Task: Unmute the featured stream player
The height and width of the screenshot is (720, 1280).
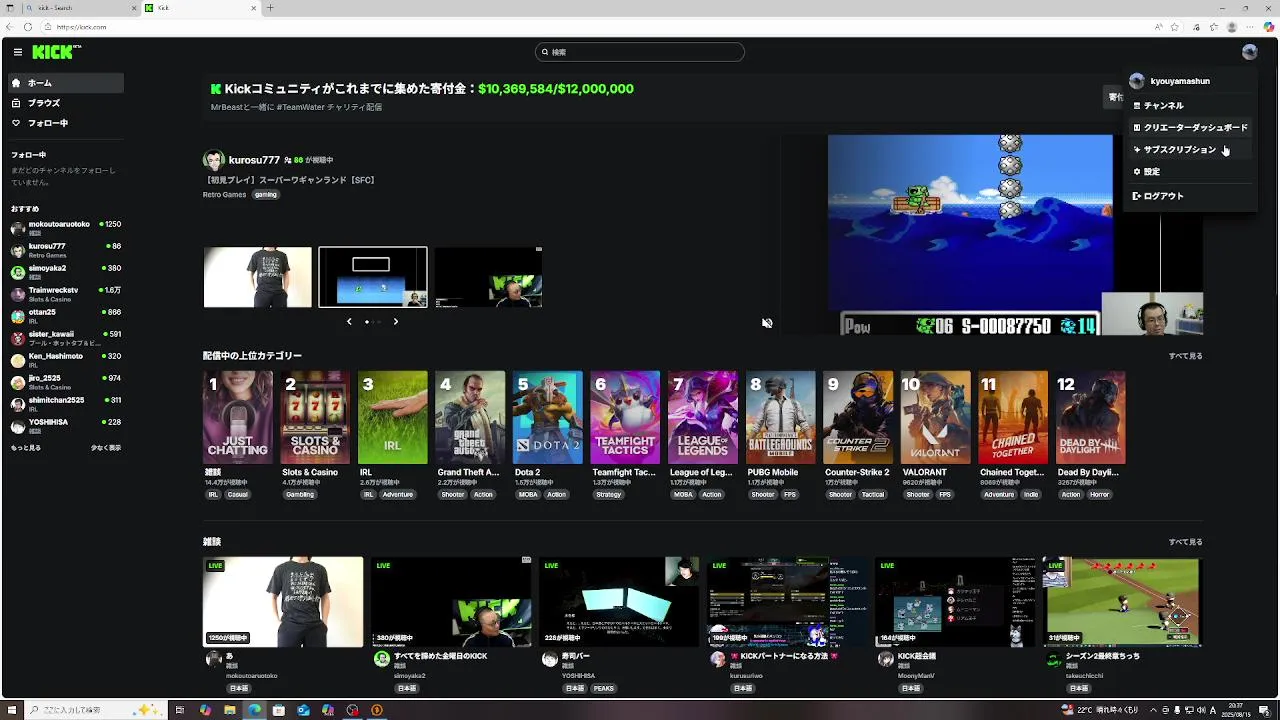Action: [767, 323]
